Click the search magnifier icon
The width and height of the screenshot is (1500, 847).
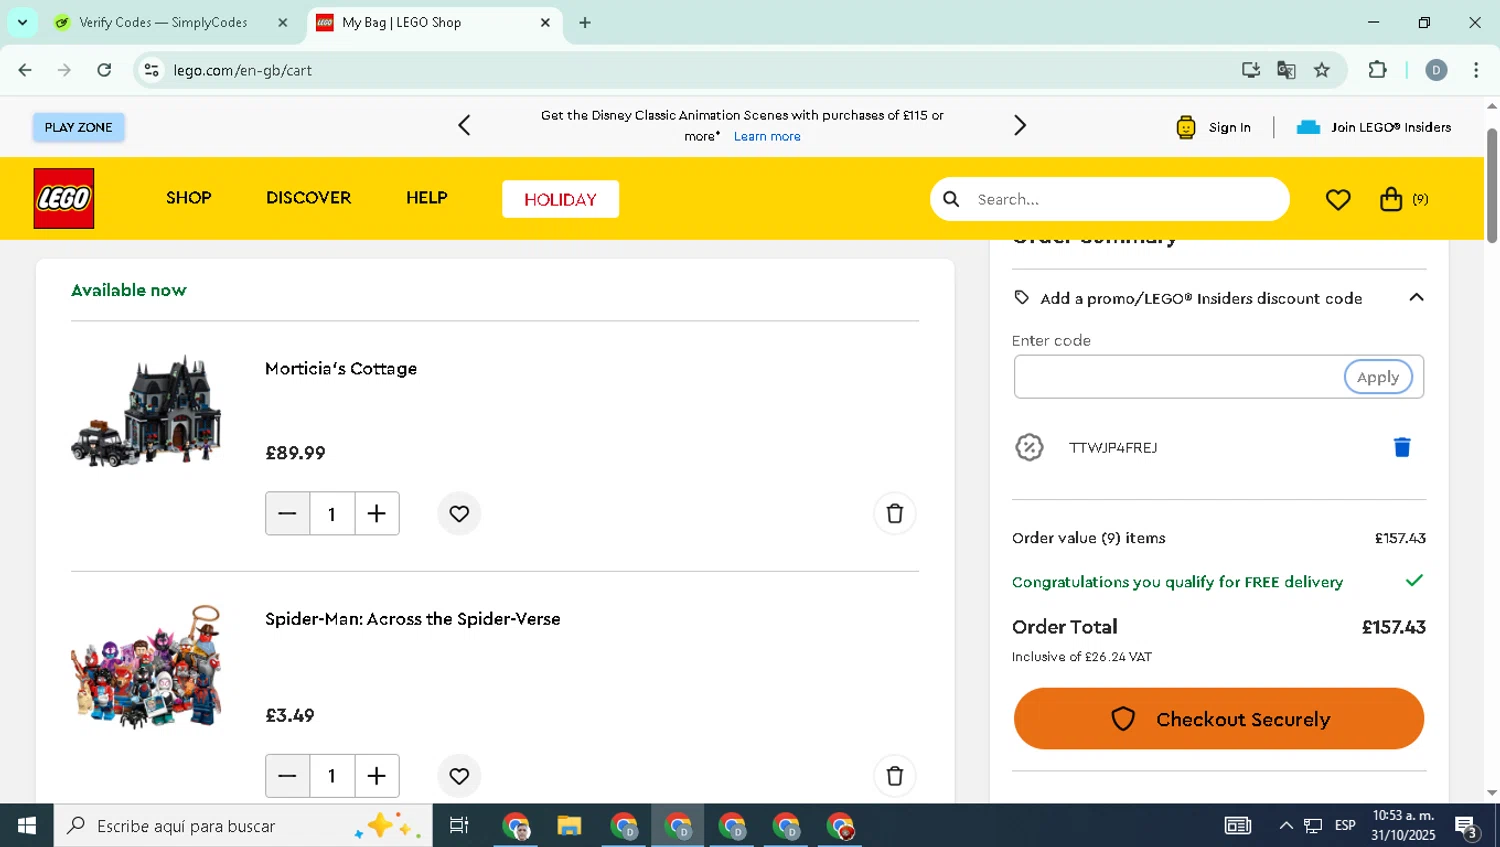952,199
